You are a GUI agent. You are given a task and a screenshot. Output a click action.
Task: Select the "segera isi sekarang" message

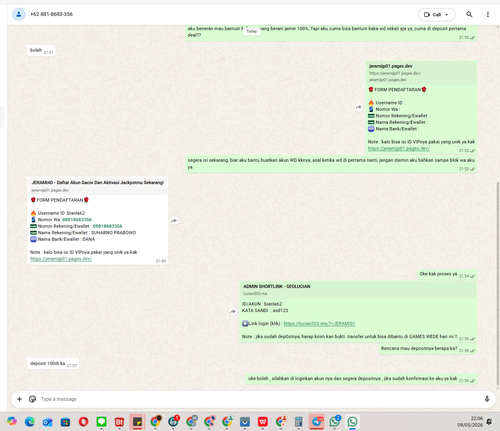331,163
